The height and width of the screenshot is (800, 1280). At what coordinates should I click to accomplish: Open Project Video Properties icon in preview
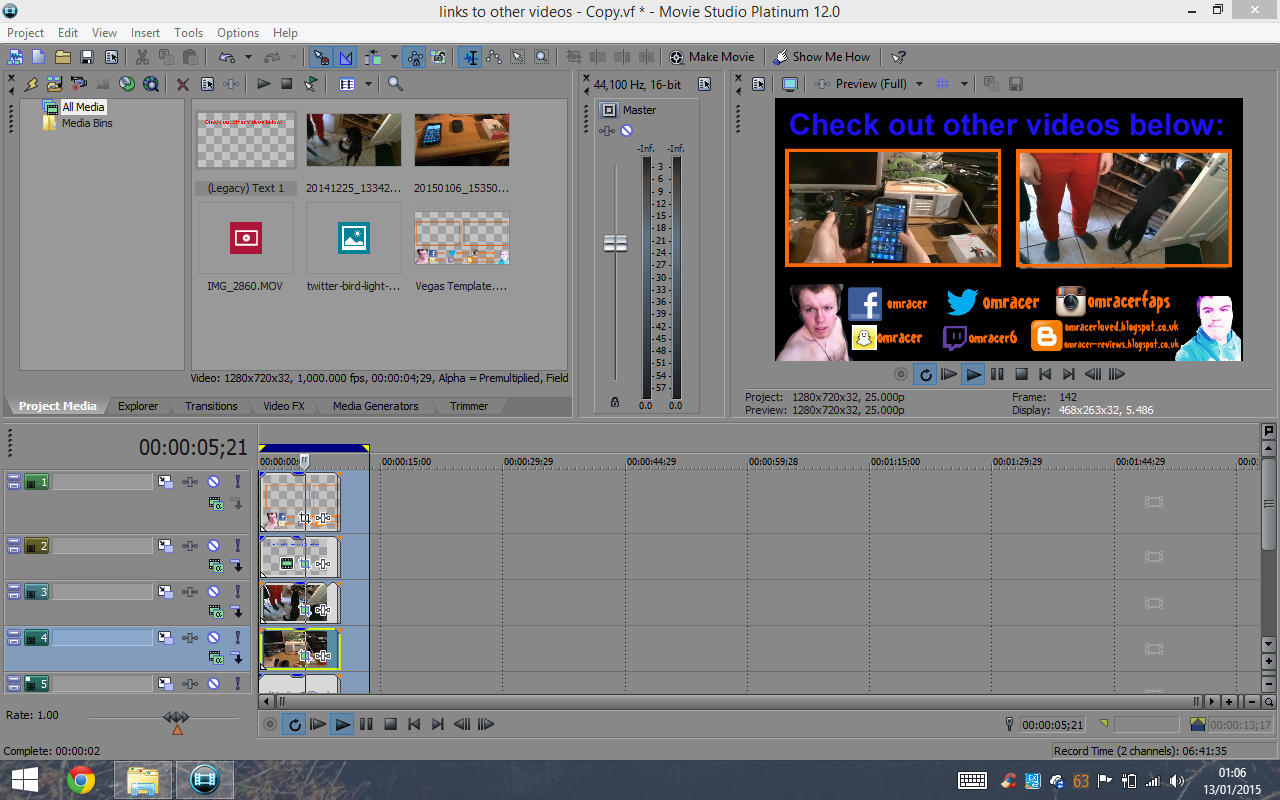[758, 84]
